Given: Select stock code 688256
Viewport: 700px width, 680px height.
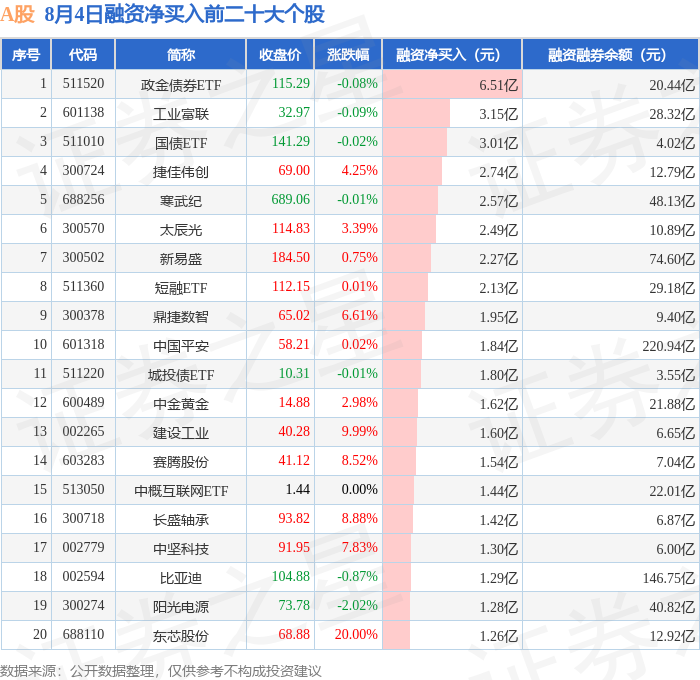Looking at the screenshot, I should (83, 200).
